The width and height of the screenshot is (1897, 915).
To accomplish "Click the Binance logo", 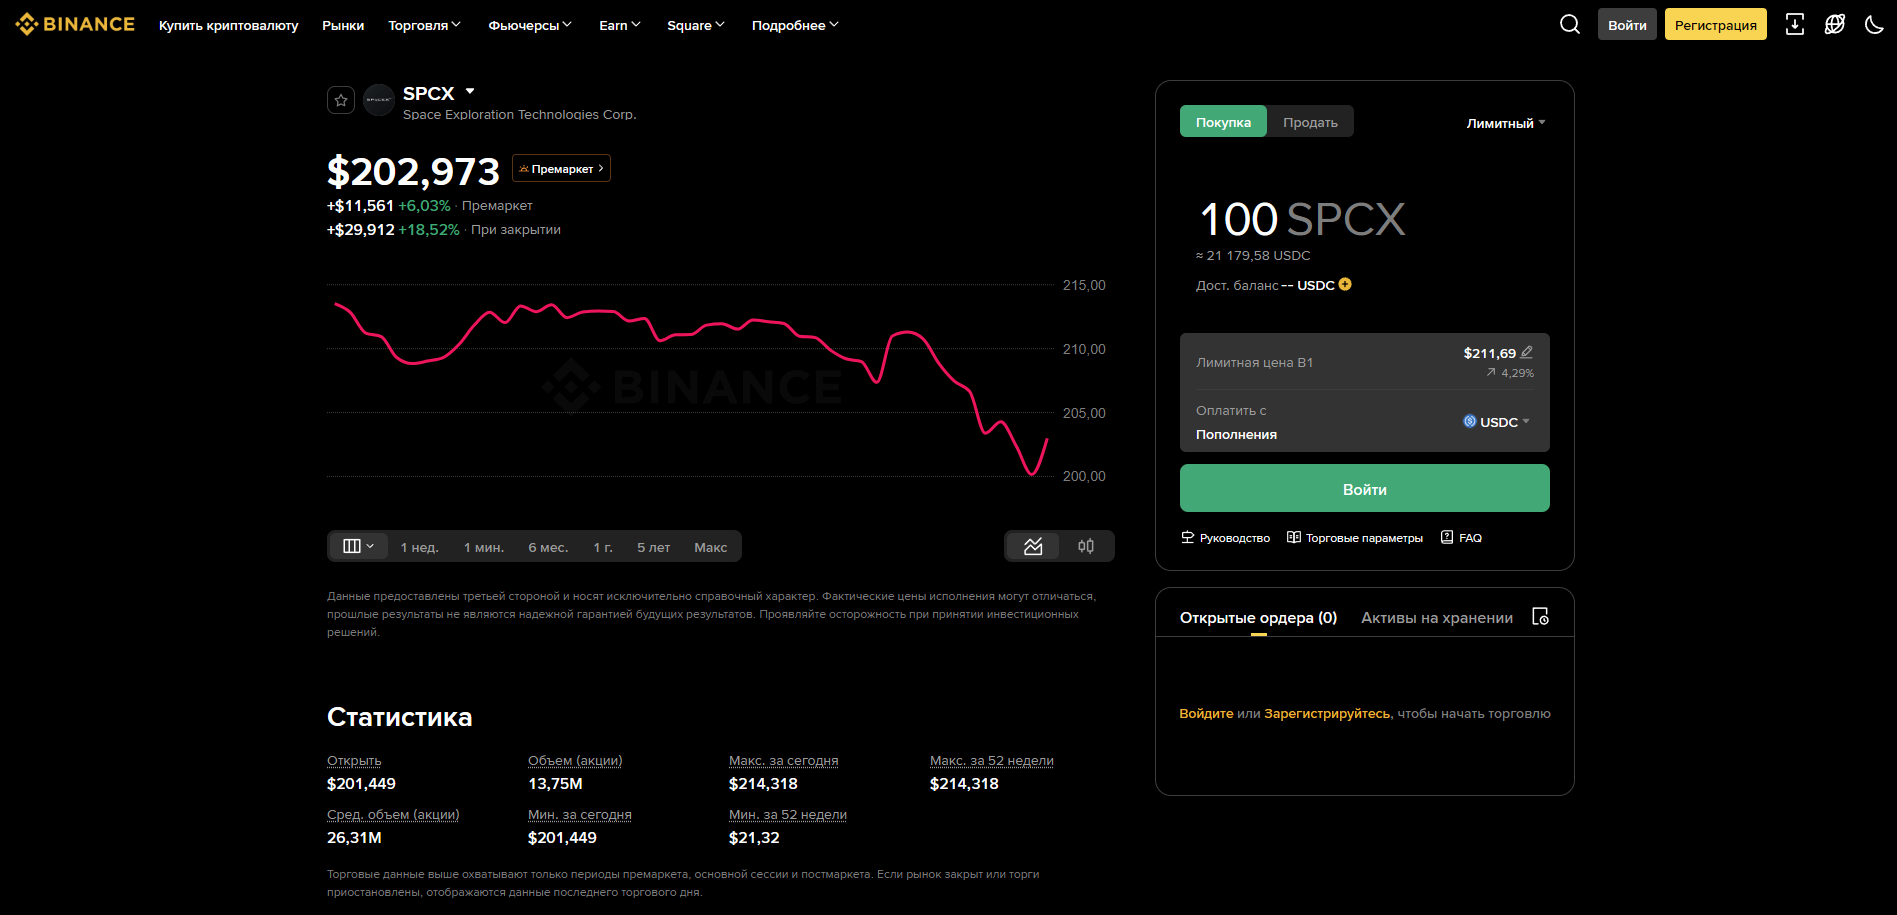I will [x=75, y=24].
